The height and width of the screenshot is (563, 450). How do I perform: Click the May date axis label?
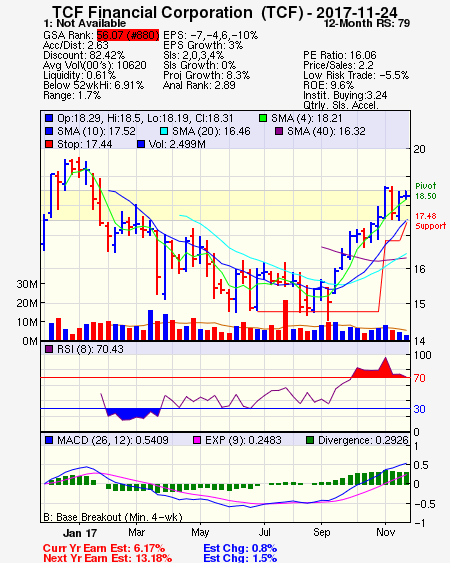tap(200, 532)
